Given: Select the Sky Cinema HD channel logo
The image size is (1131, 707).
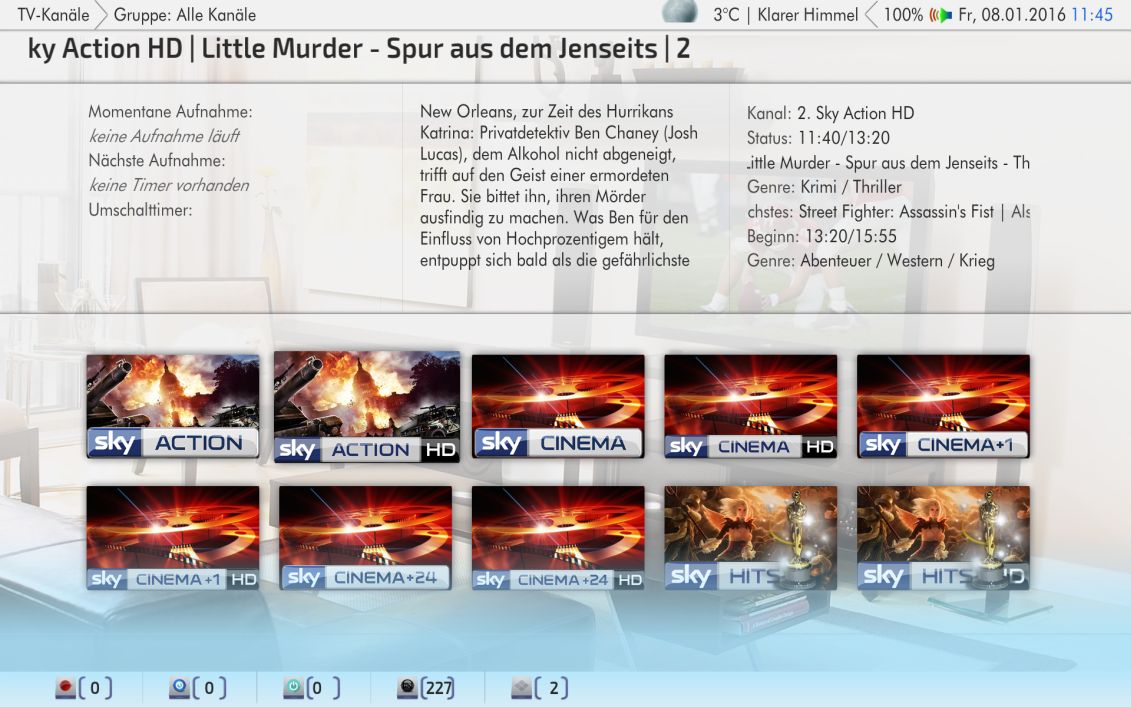Looking at the screenshot, I should (751, 406).
